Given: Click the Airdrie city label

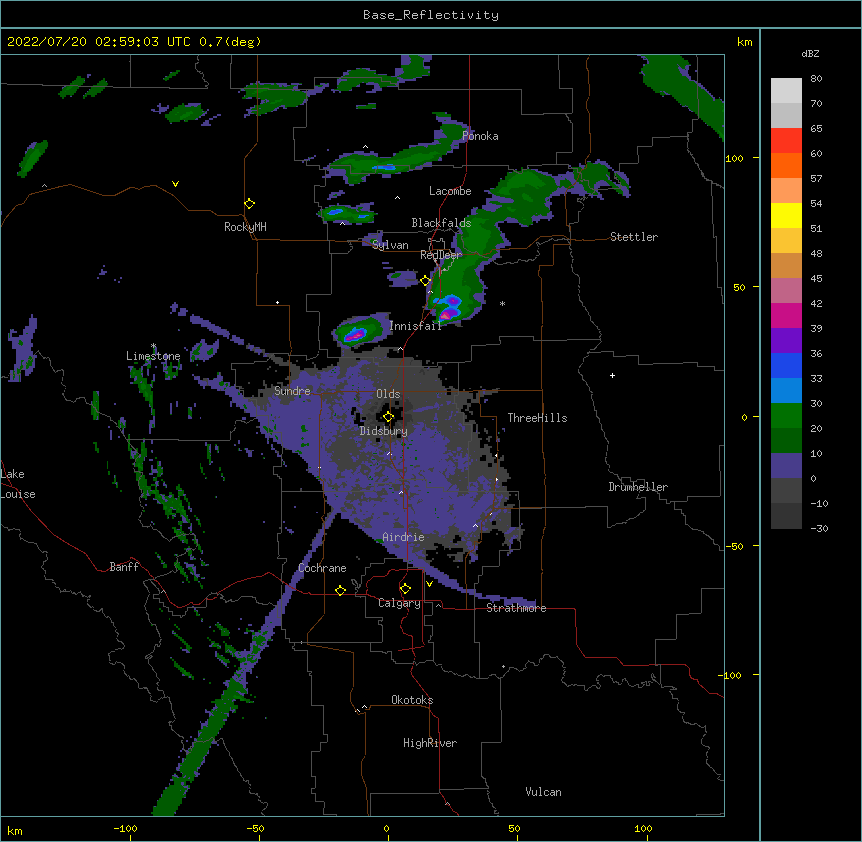Looking at the screenshot, I should (404, 537).
